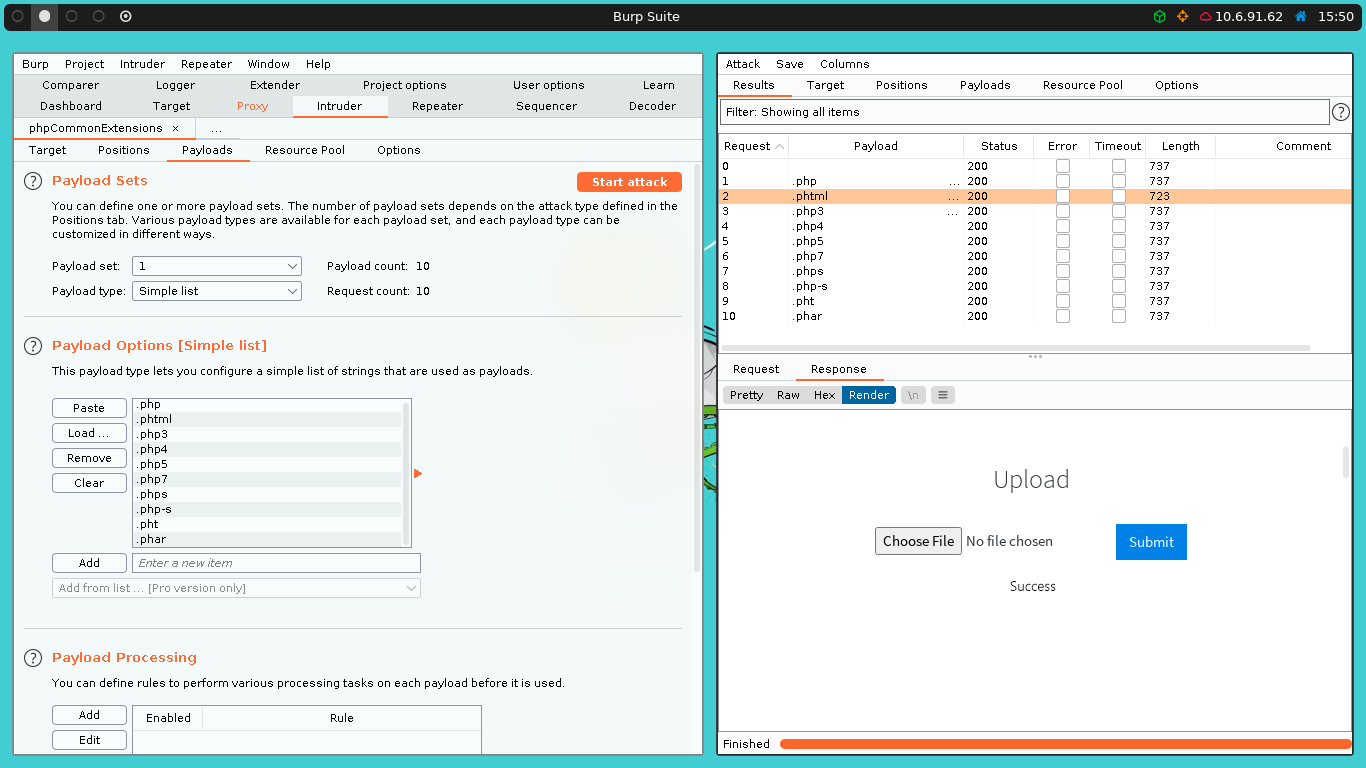The width and height of the screenshot is (1366, 768).
Task: Click Remove in Payload Options
Action: (89, 458)
